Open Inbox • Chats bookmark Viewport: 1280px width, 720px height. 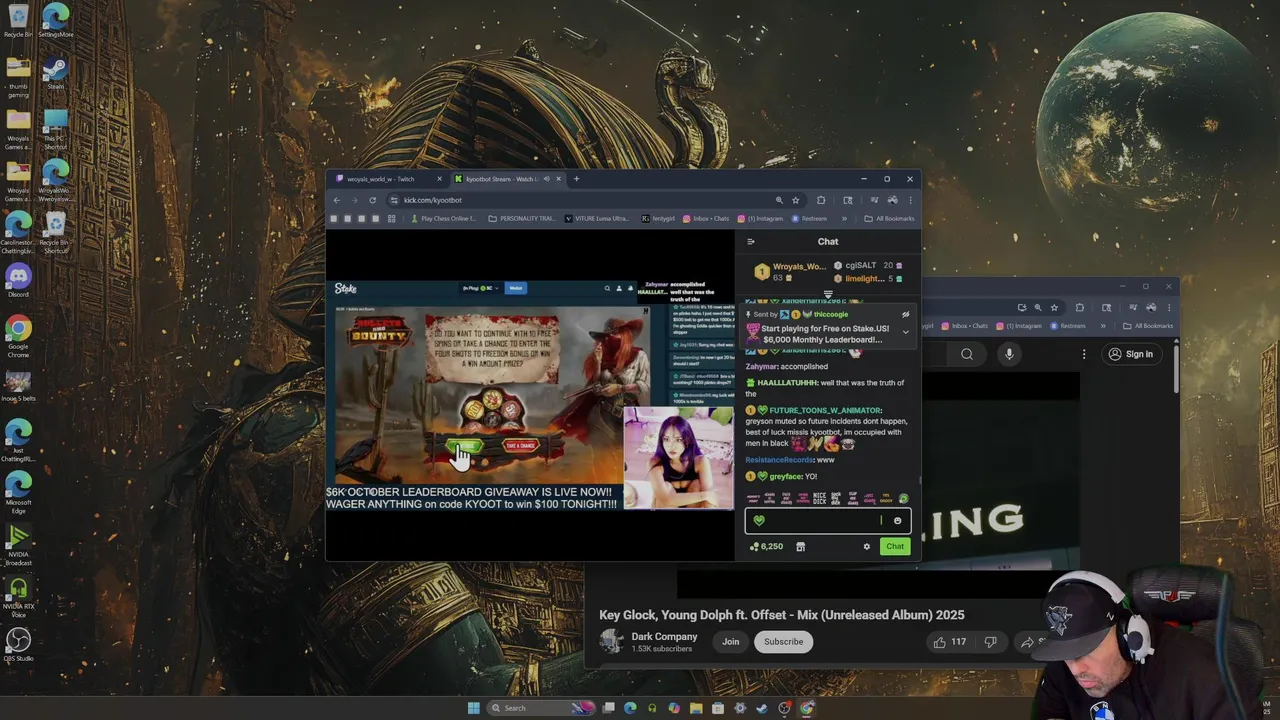pyautogui.click(x=706, y=218)
